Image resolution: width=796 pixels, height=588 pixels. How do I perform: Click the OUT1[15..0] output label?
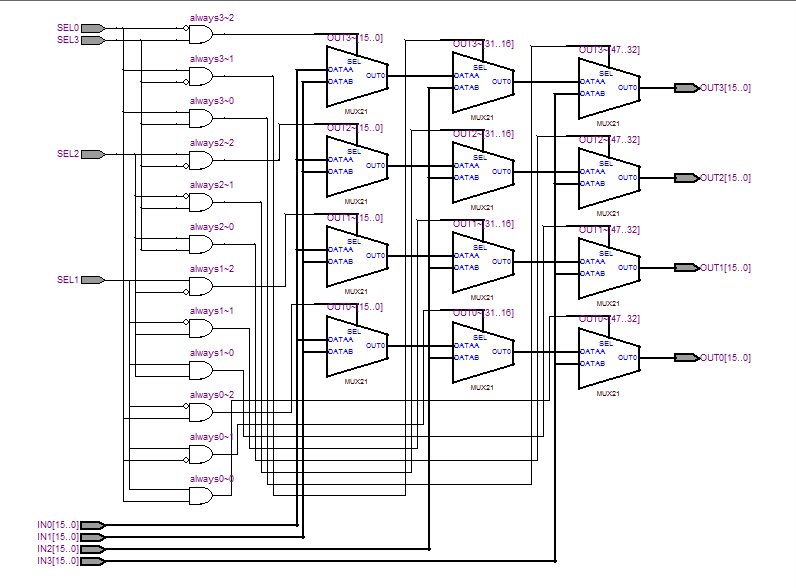(725, 268)
